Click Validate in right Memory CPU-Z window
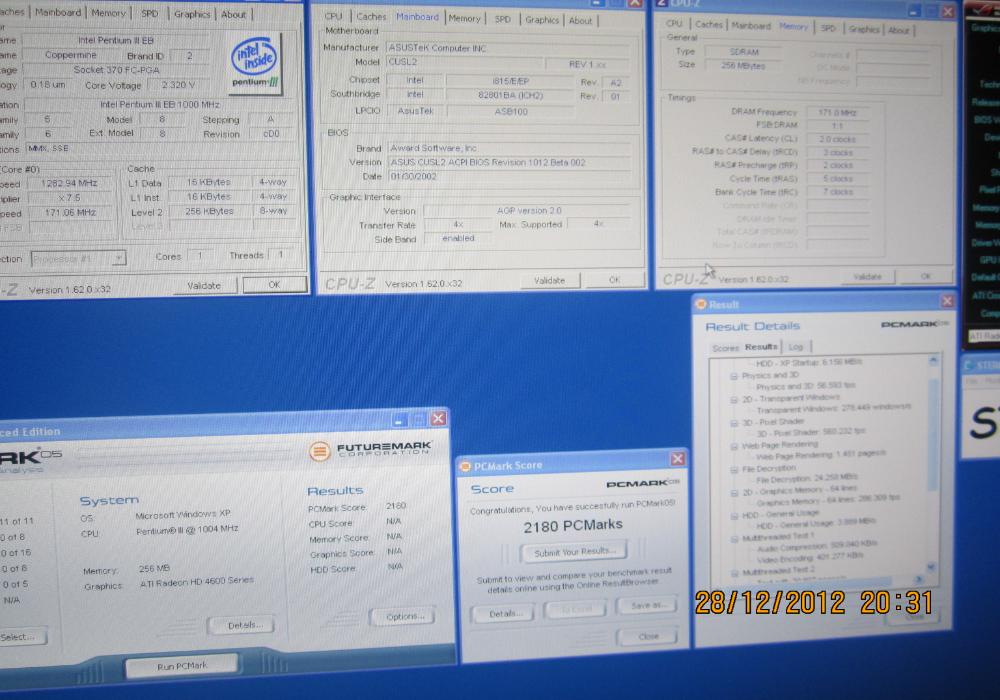This screenshot has width=1000, height=700. point(867,277)
